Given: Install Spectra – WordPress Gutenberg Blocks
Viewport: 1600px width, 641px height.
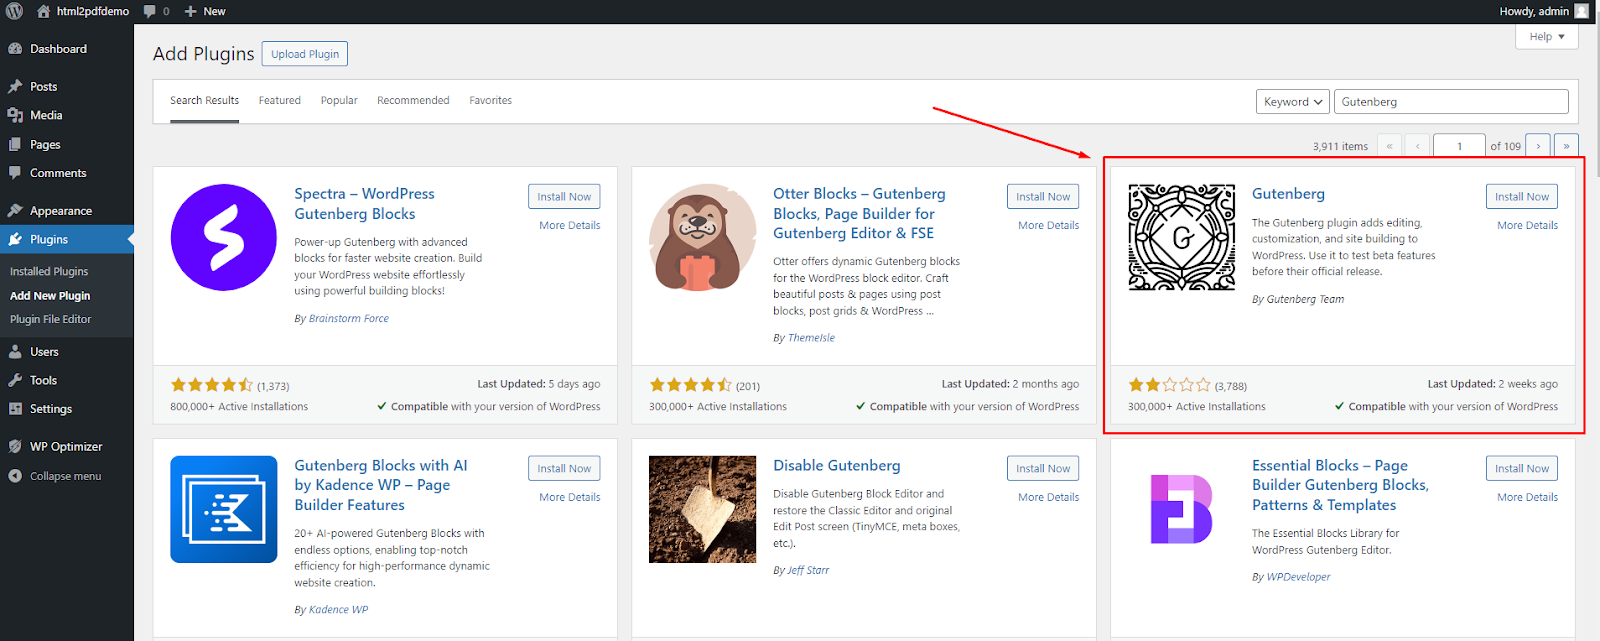Looking at the screenshot, I should [564, 197].
